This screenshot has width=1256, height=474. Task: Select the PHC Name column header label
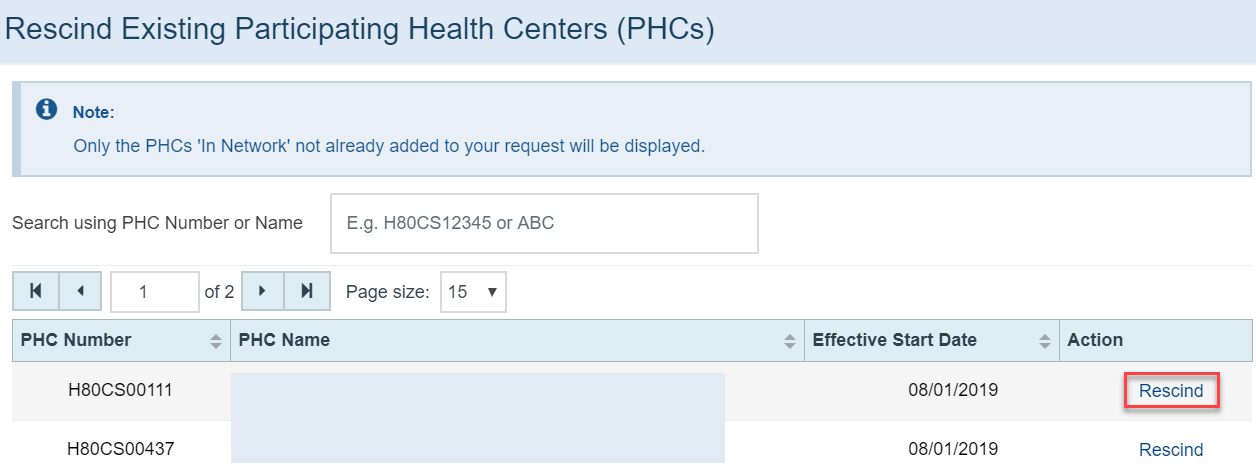284,340
